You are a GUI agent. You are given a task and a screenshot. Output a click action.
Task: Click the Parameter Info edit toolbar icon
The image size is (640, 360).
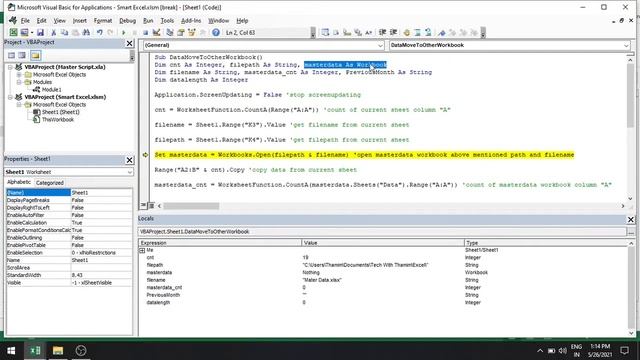click(358, 32)
